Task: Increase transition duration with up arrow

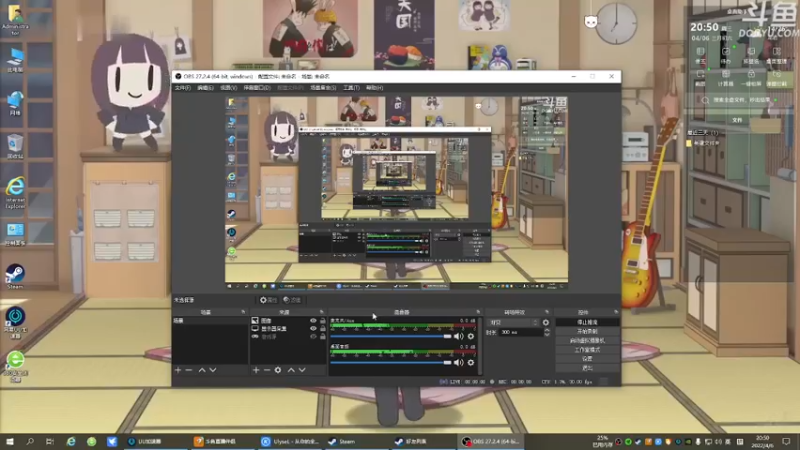Action: (x=547, y=330)
